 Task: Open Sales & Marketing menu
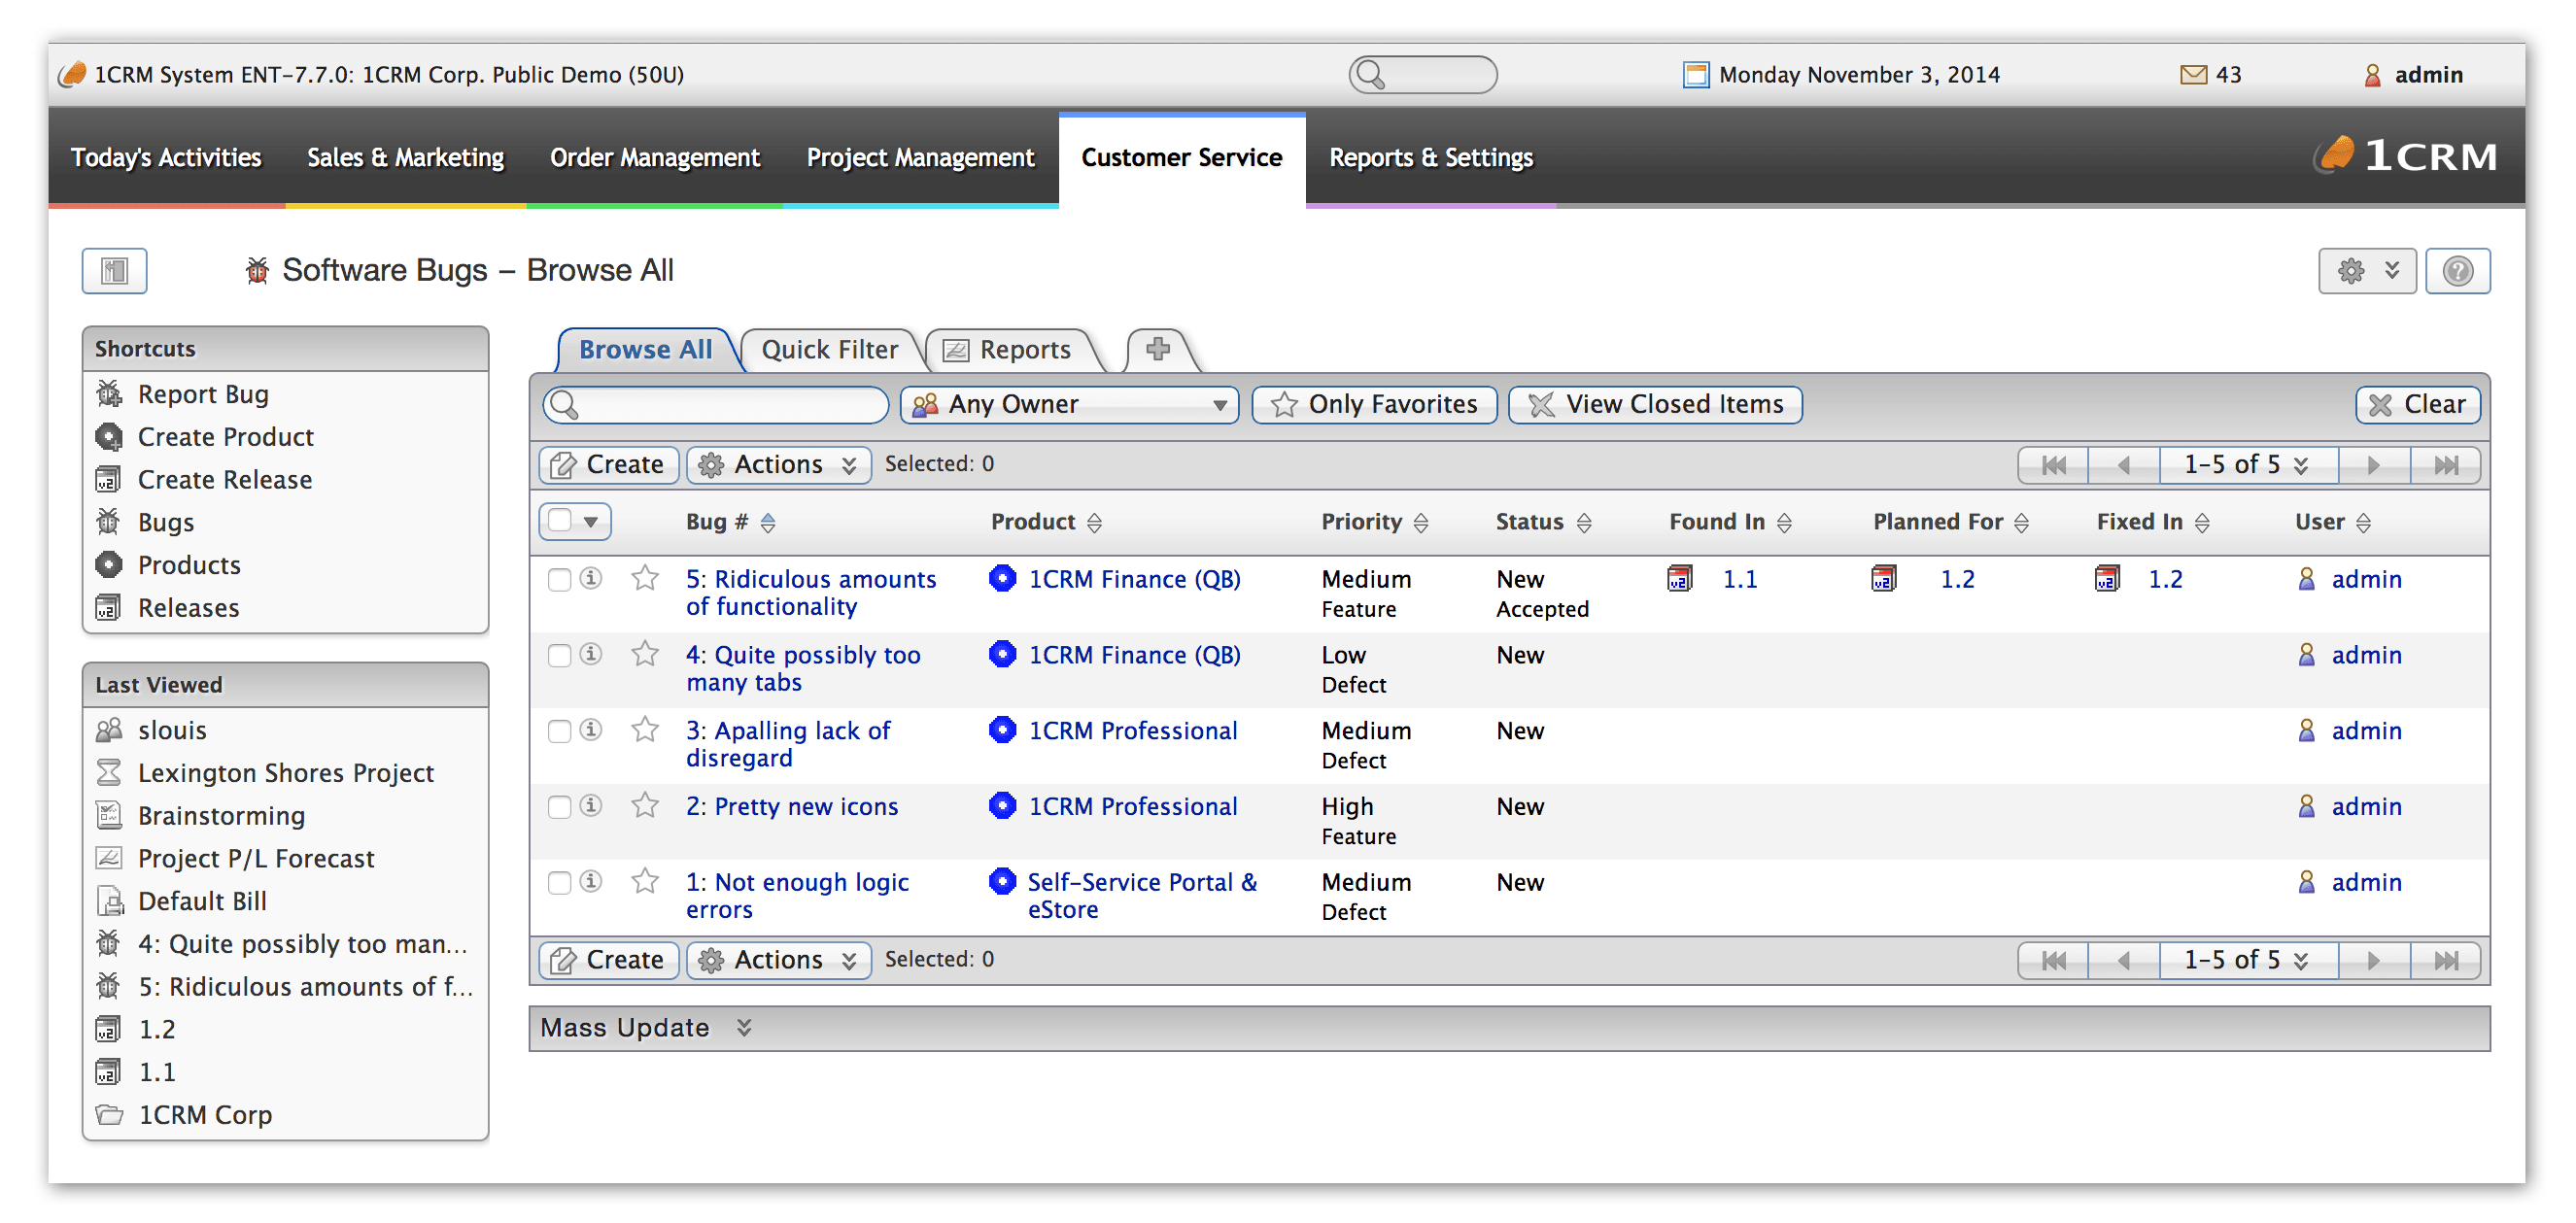(x=405, y=158)
